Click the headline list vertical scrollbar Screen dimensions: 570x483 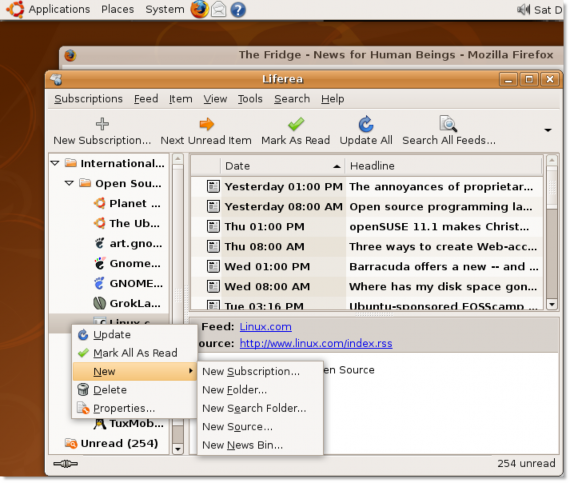(551, 232)
